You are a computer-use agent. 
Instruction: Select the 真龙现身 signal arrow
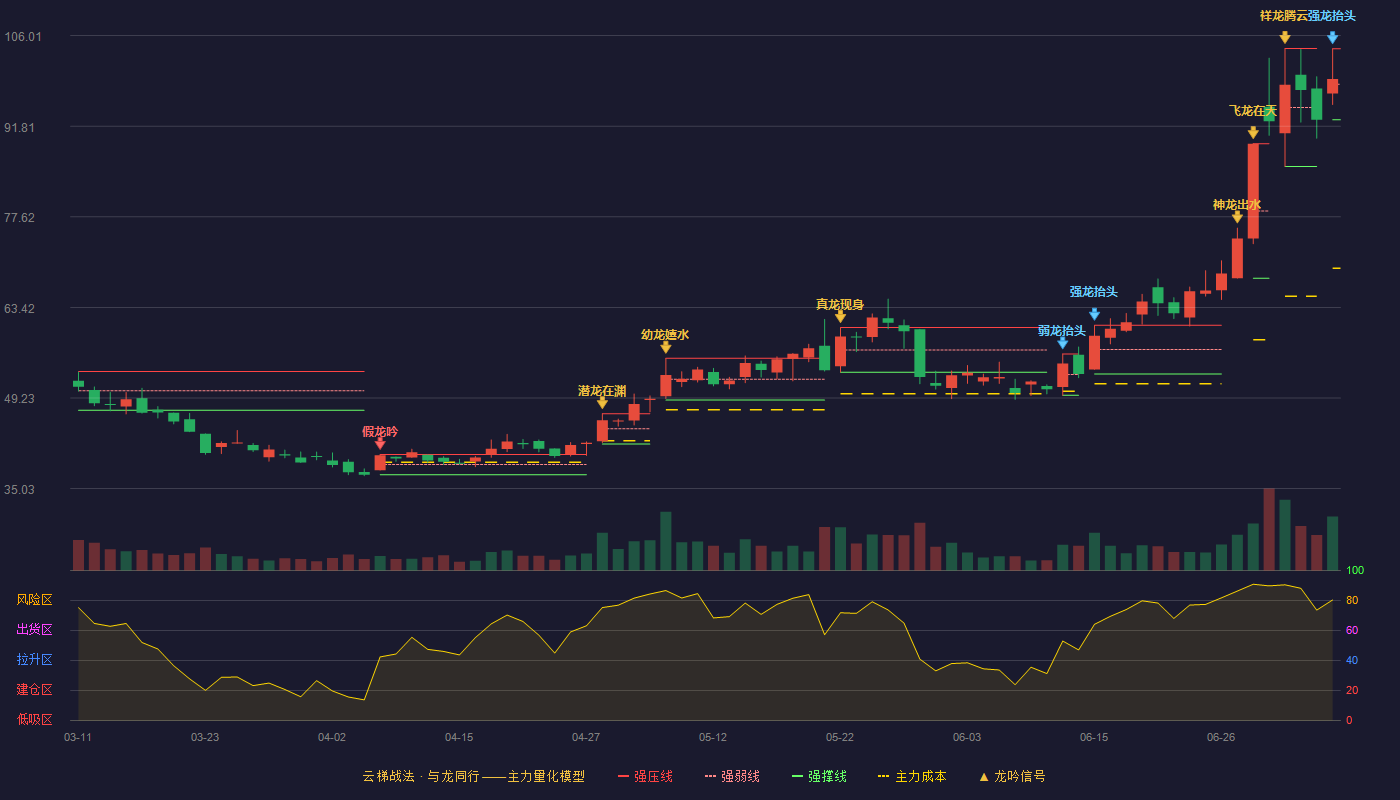840,317
